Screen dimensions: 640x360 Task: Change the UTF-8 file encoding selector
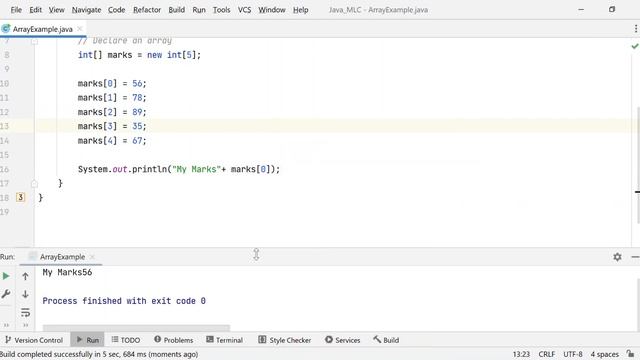point(573,354)
